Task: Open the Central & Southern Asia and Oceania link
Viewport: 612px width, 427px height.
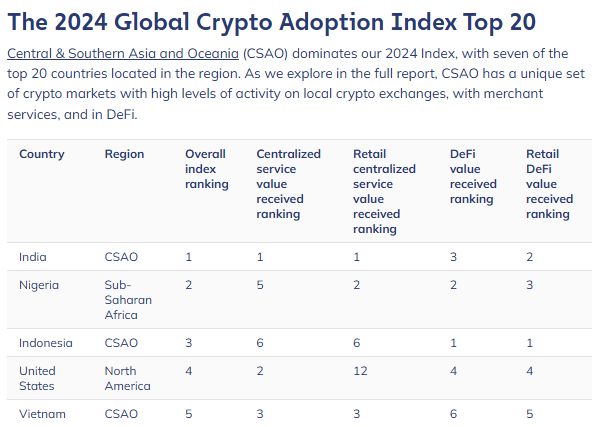Action: click(122, 53)
